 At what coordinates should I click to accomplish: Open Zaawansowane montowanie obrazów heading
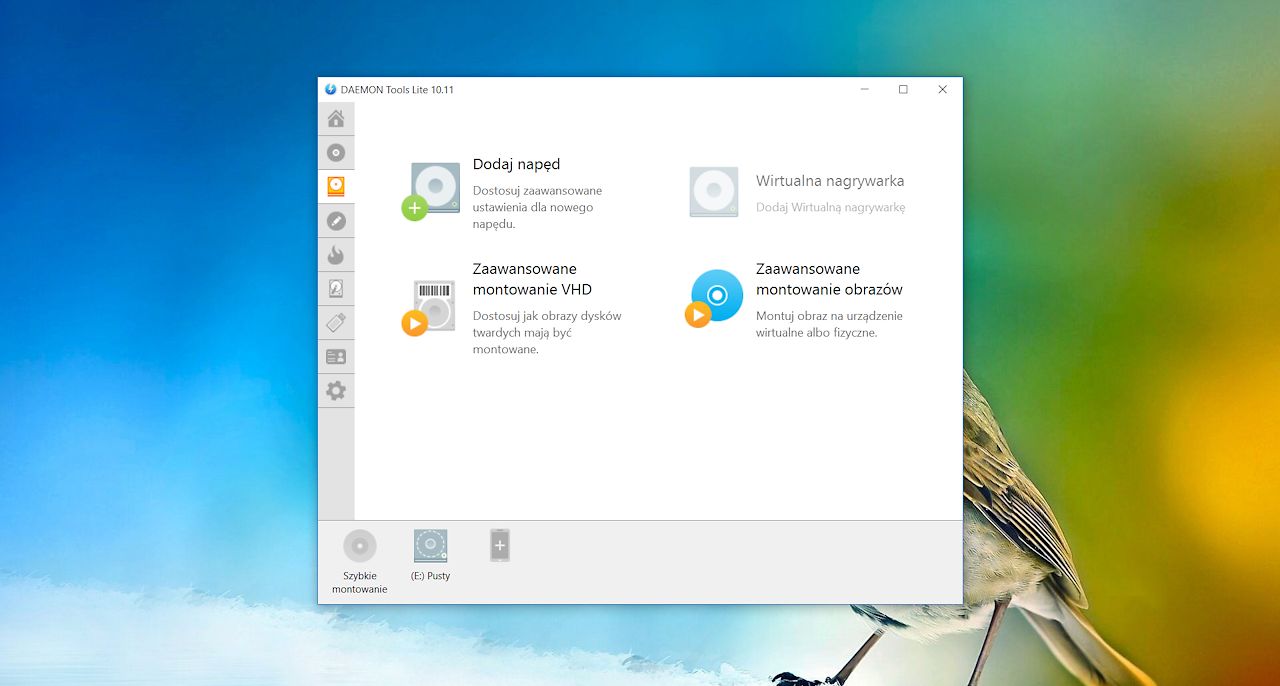[x=829, y=279]
